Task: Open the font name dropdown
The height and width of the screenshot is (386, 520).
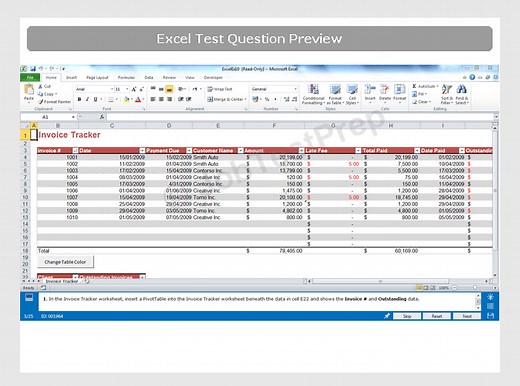Action: click(x=112, y=89)
